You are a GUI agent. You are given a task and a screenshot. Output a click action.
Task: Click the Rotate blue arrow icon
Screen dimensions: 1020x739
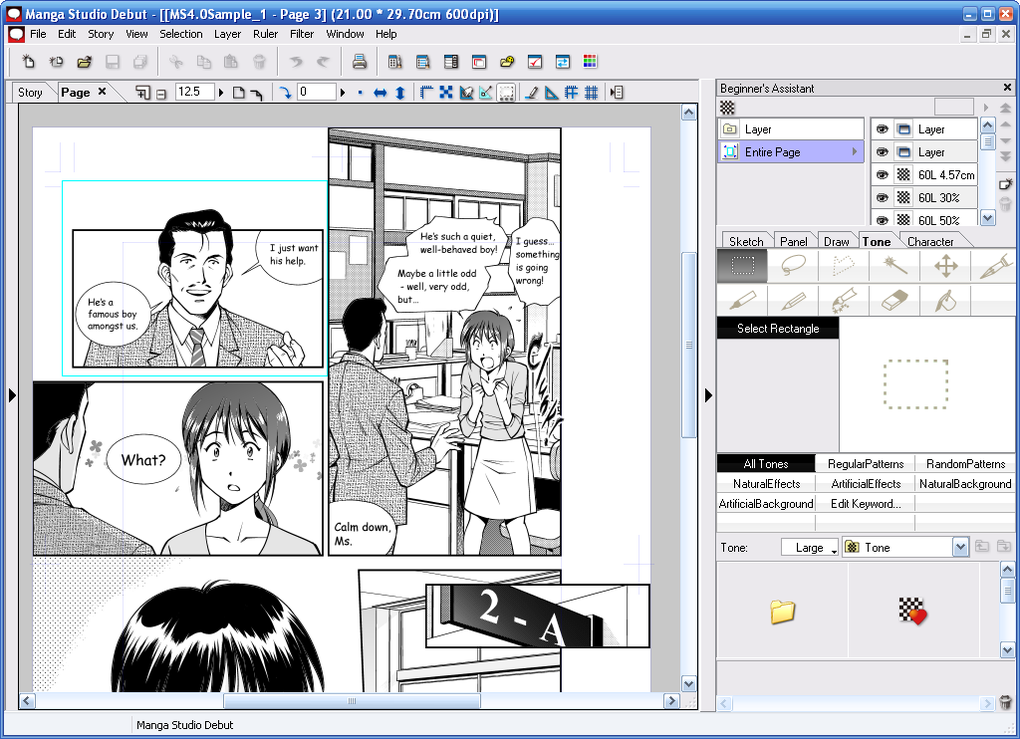point(285,93)
